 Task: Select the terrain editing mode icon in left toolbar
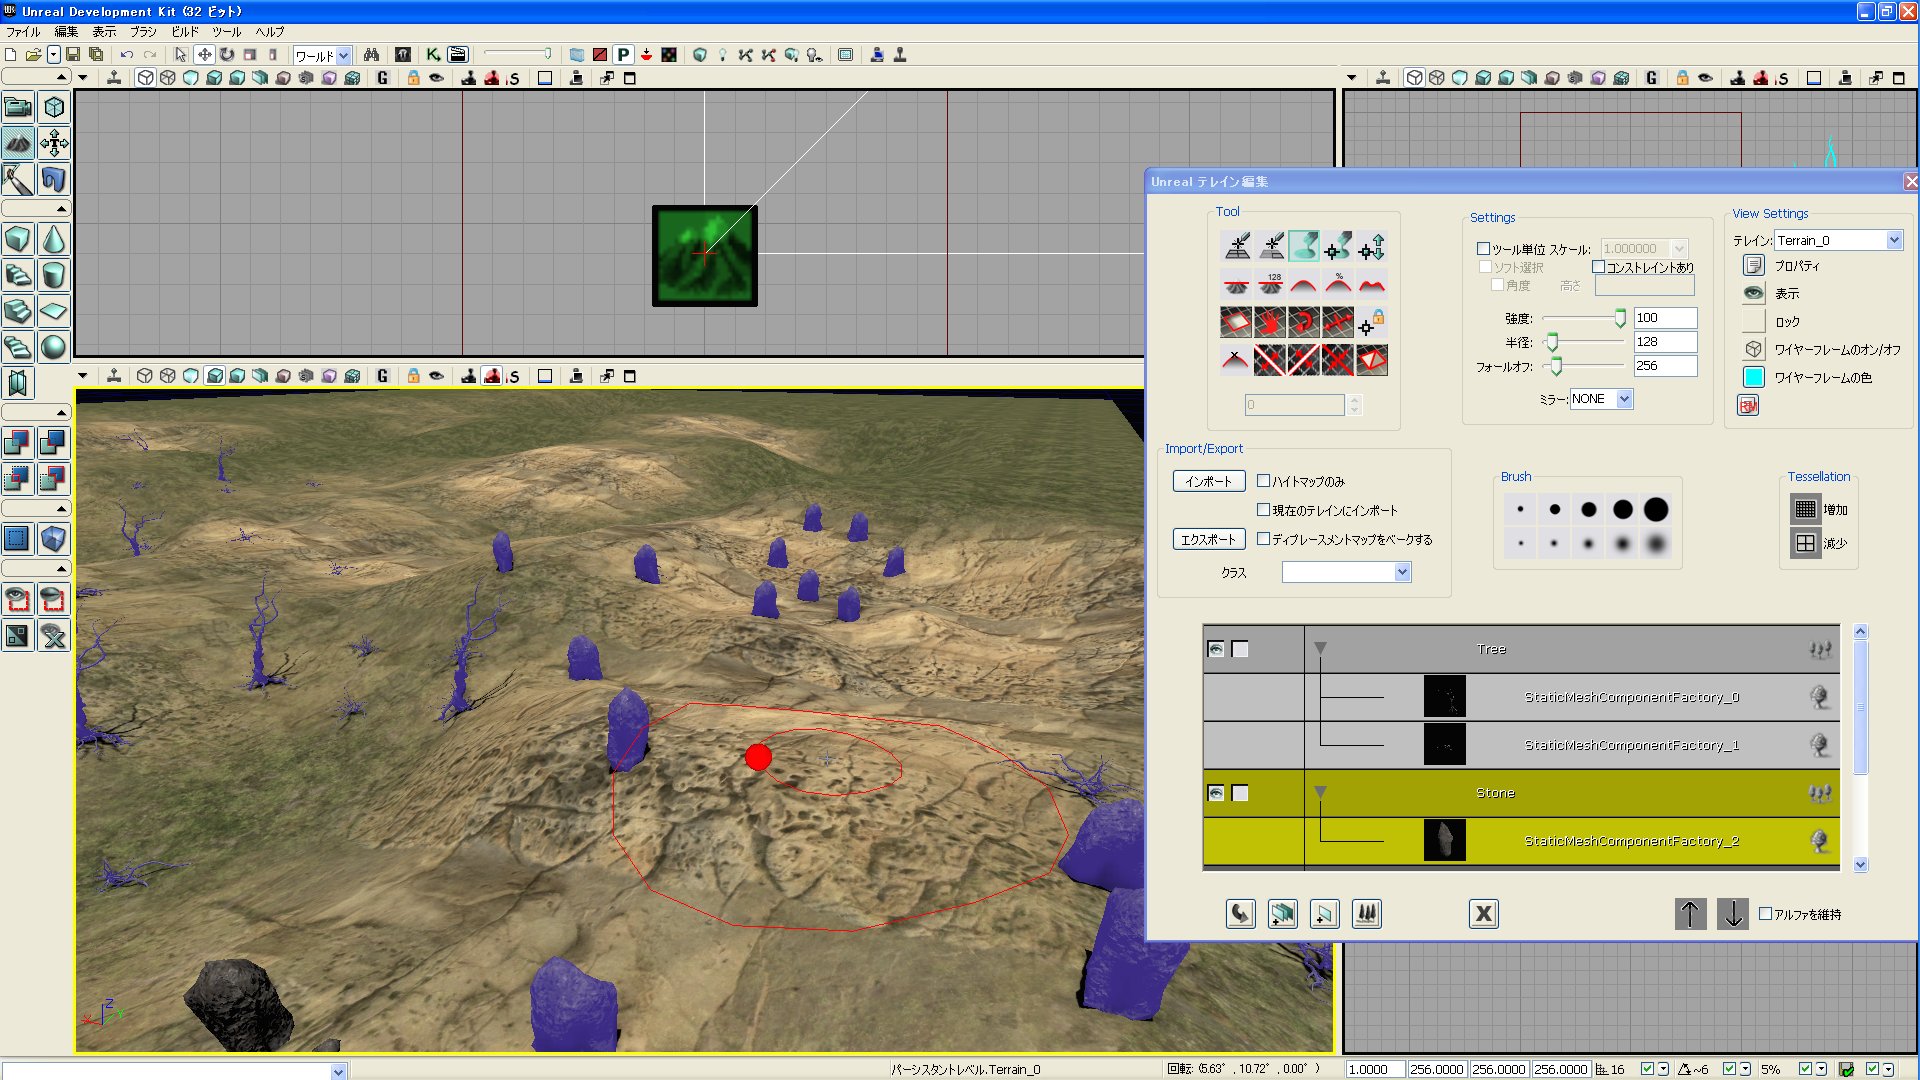[x=18, y=143]
